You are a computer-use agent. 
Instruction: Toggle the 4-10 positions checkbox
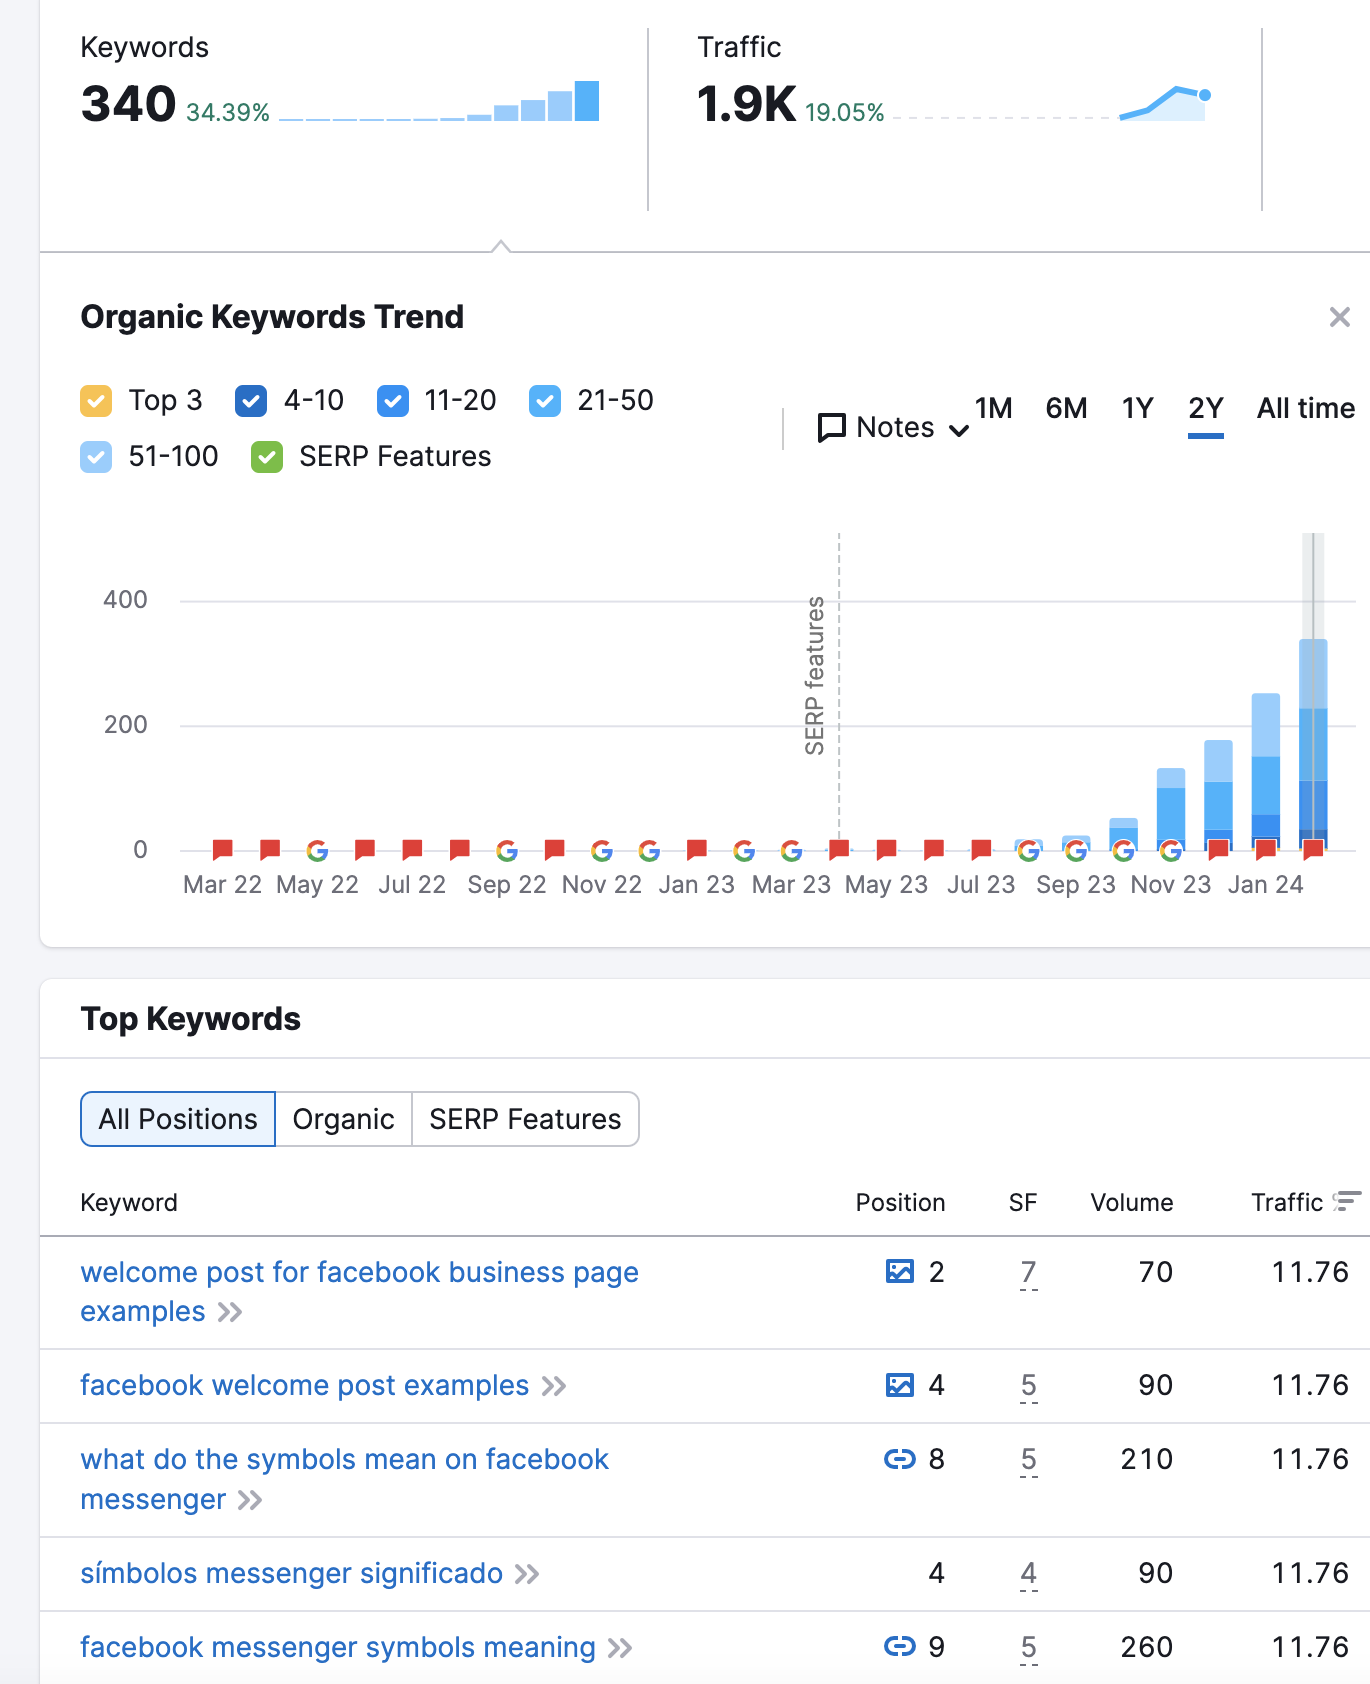pos(251,401)
